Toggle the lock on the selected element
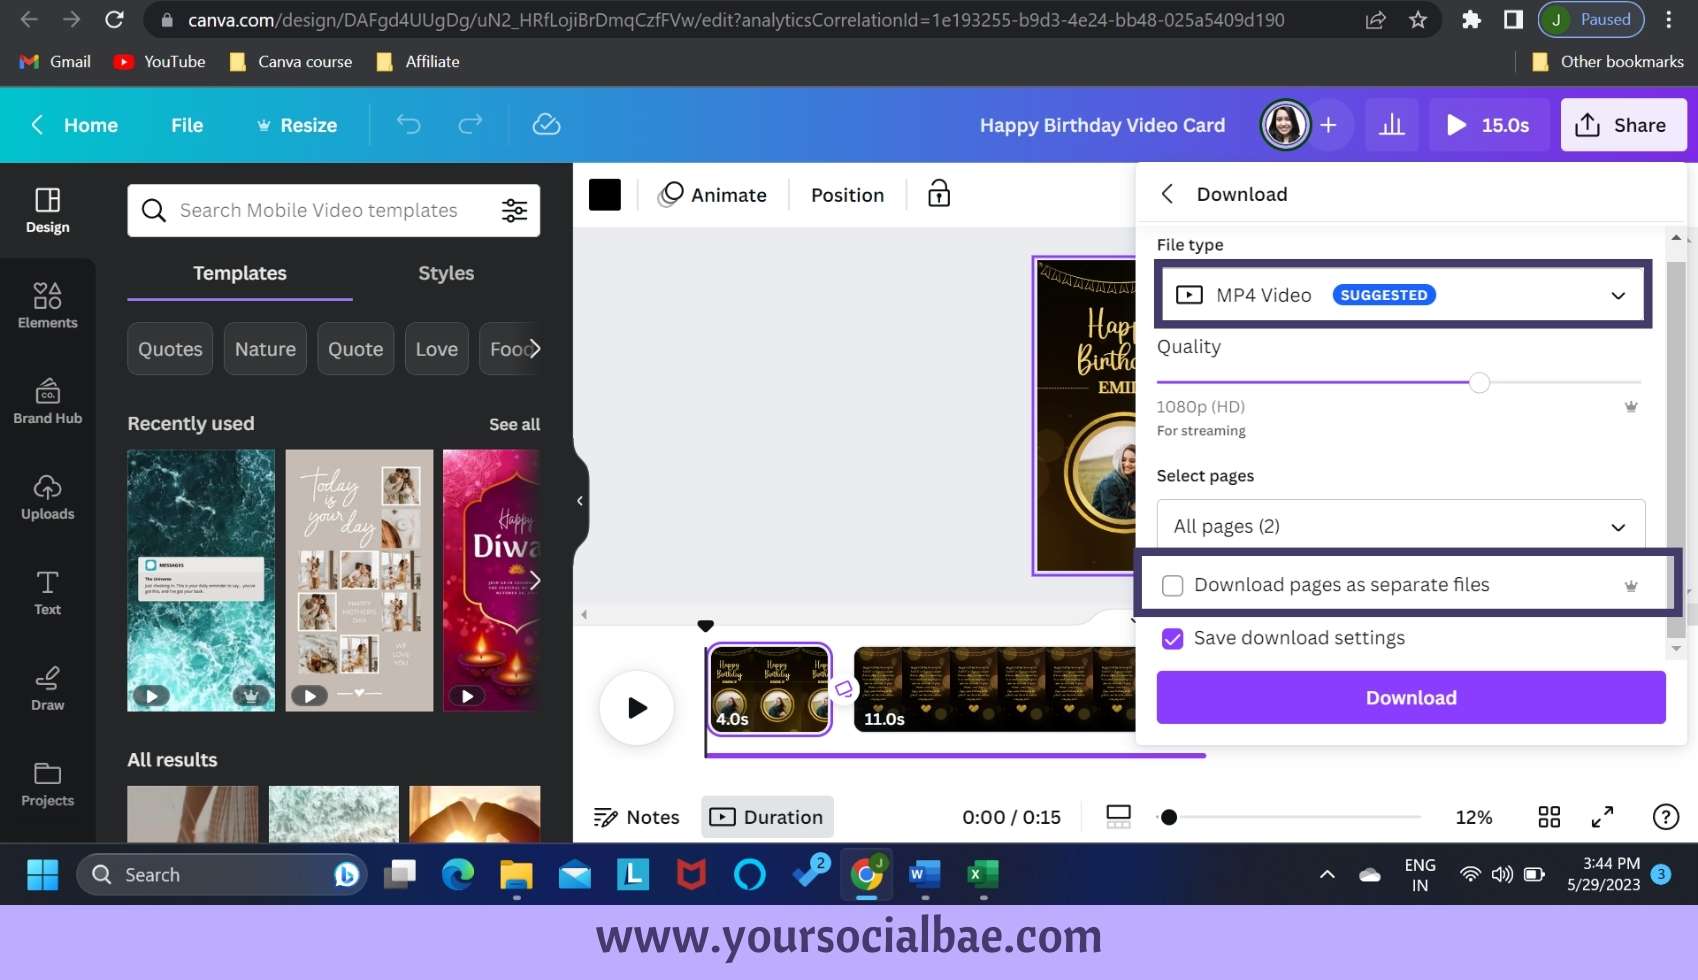The width and height of the screenshot is (1698, 980). 938,194
